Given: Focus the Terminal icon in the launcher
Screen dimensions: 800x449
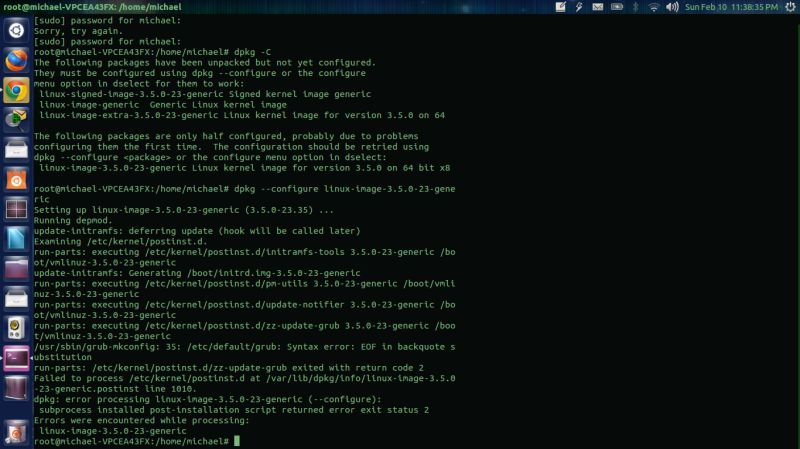Looking at the screenshot, I should [16, 359].
